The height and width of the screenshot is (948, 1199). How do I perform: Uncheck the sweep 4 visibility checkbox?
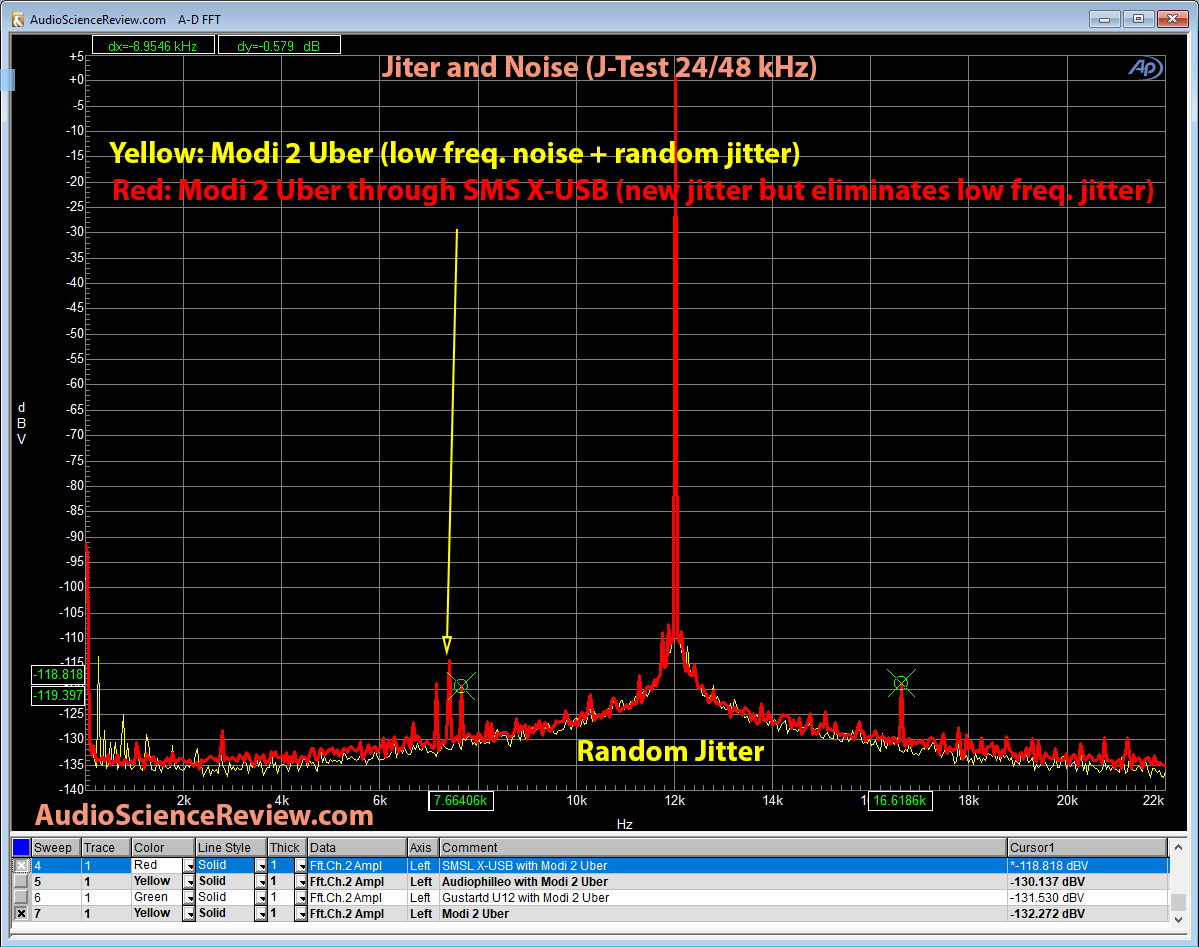pos(21,865)
